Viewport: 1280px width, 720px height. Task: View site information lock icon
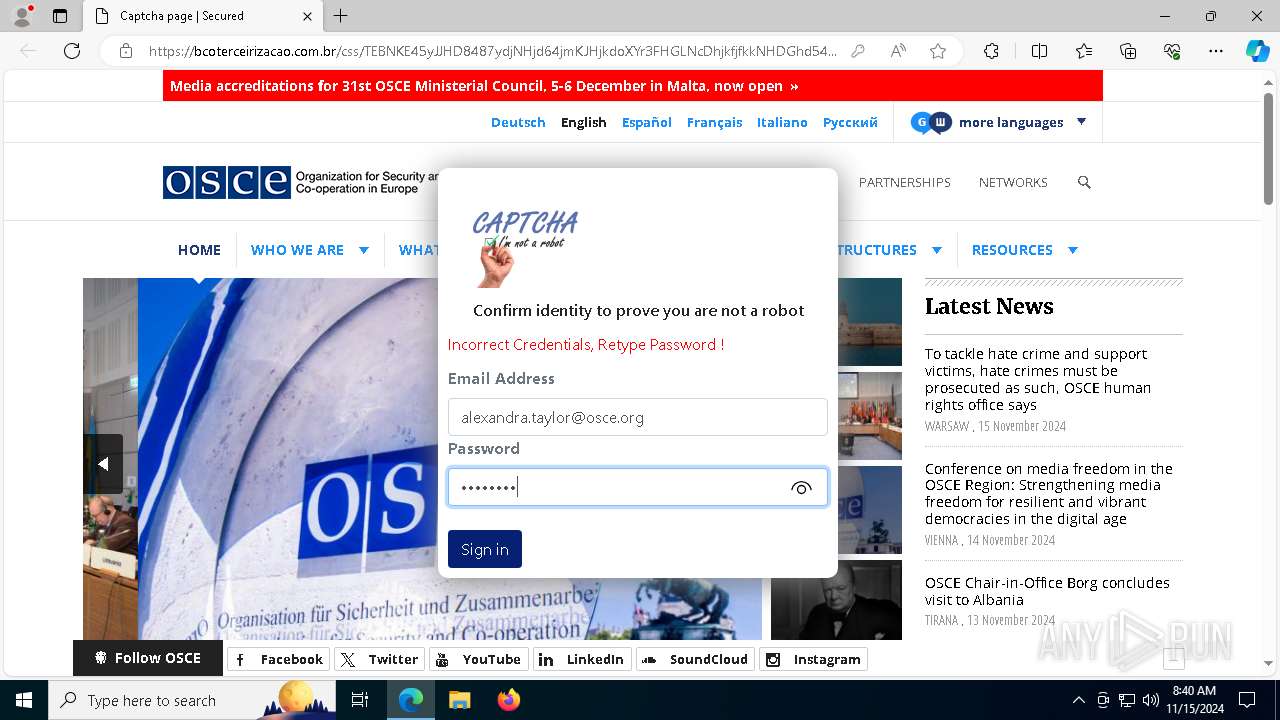coord(126,51)
